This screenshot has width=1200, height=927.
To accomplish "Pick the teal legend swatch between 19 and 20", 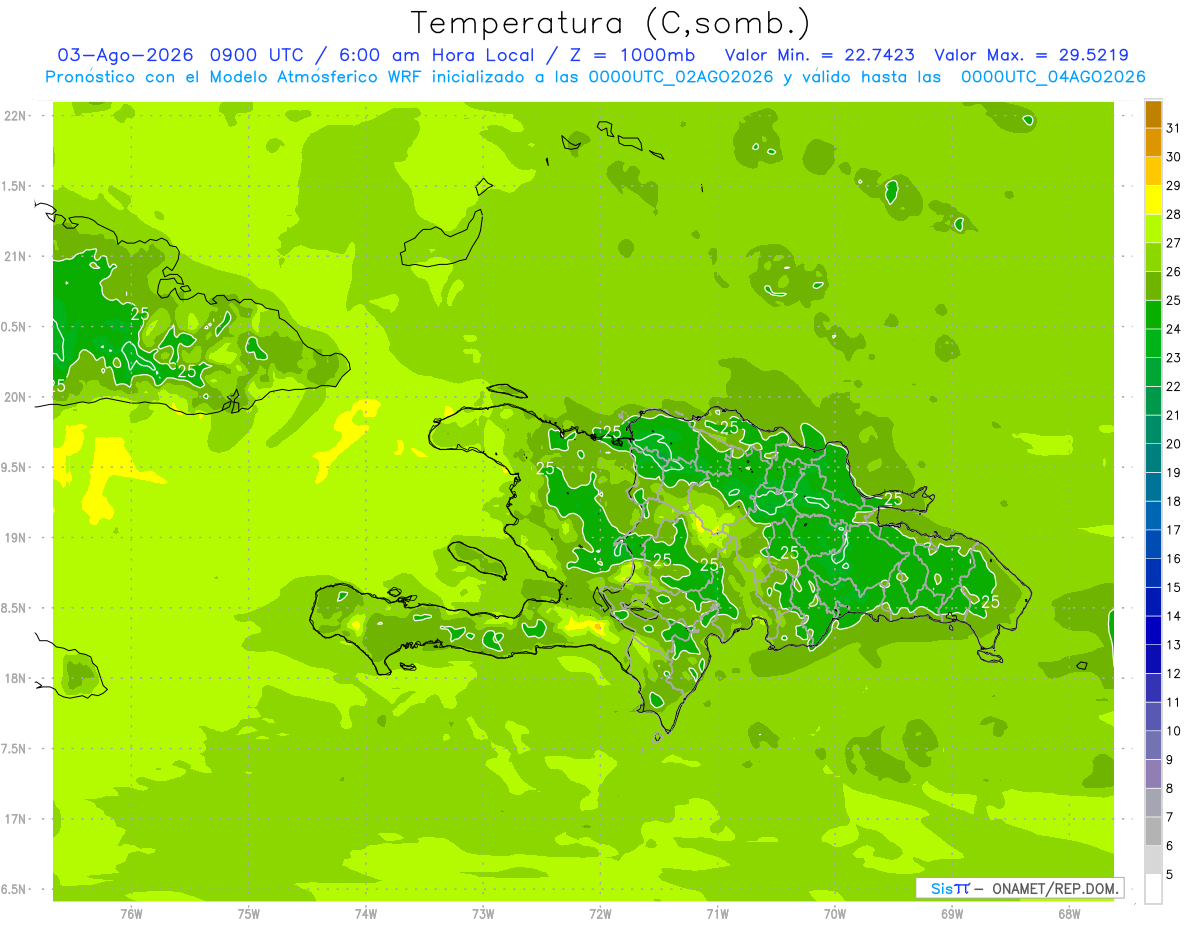I will click(1153, 459).
